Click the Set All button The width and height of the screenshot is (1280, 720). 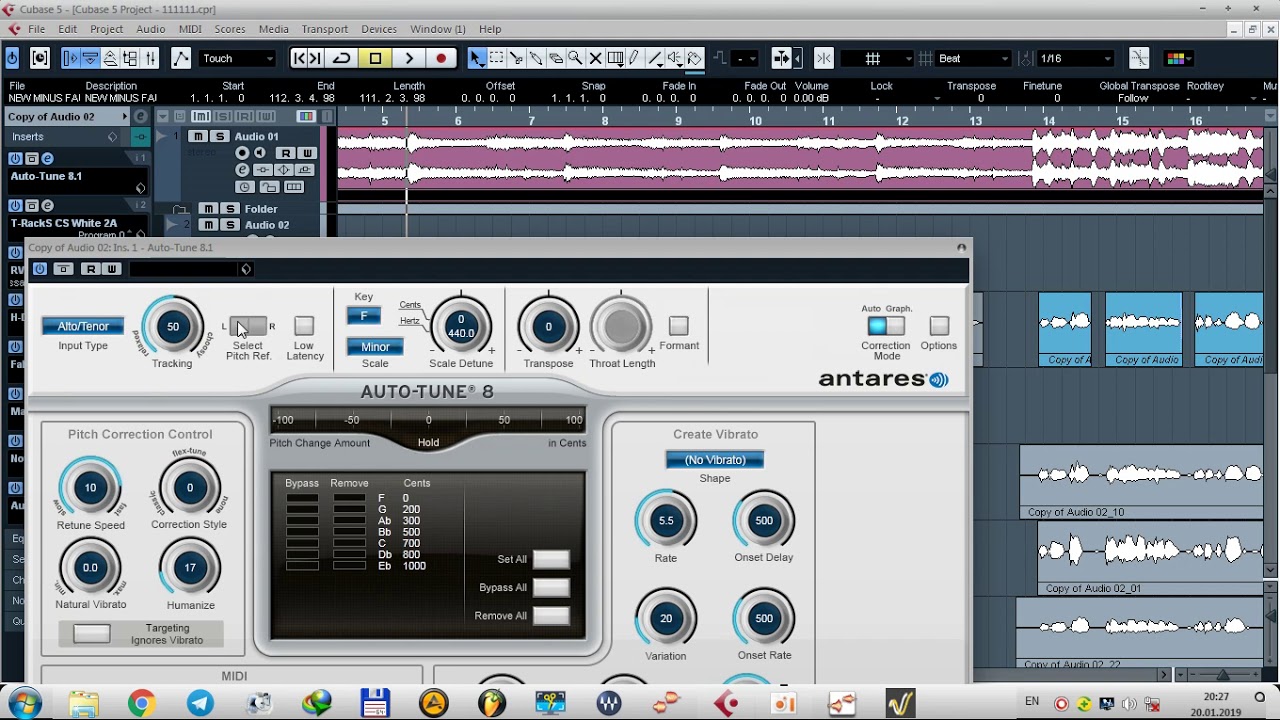(x=551, y=559)
